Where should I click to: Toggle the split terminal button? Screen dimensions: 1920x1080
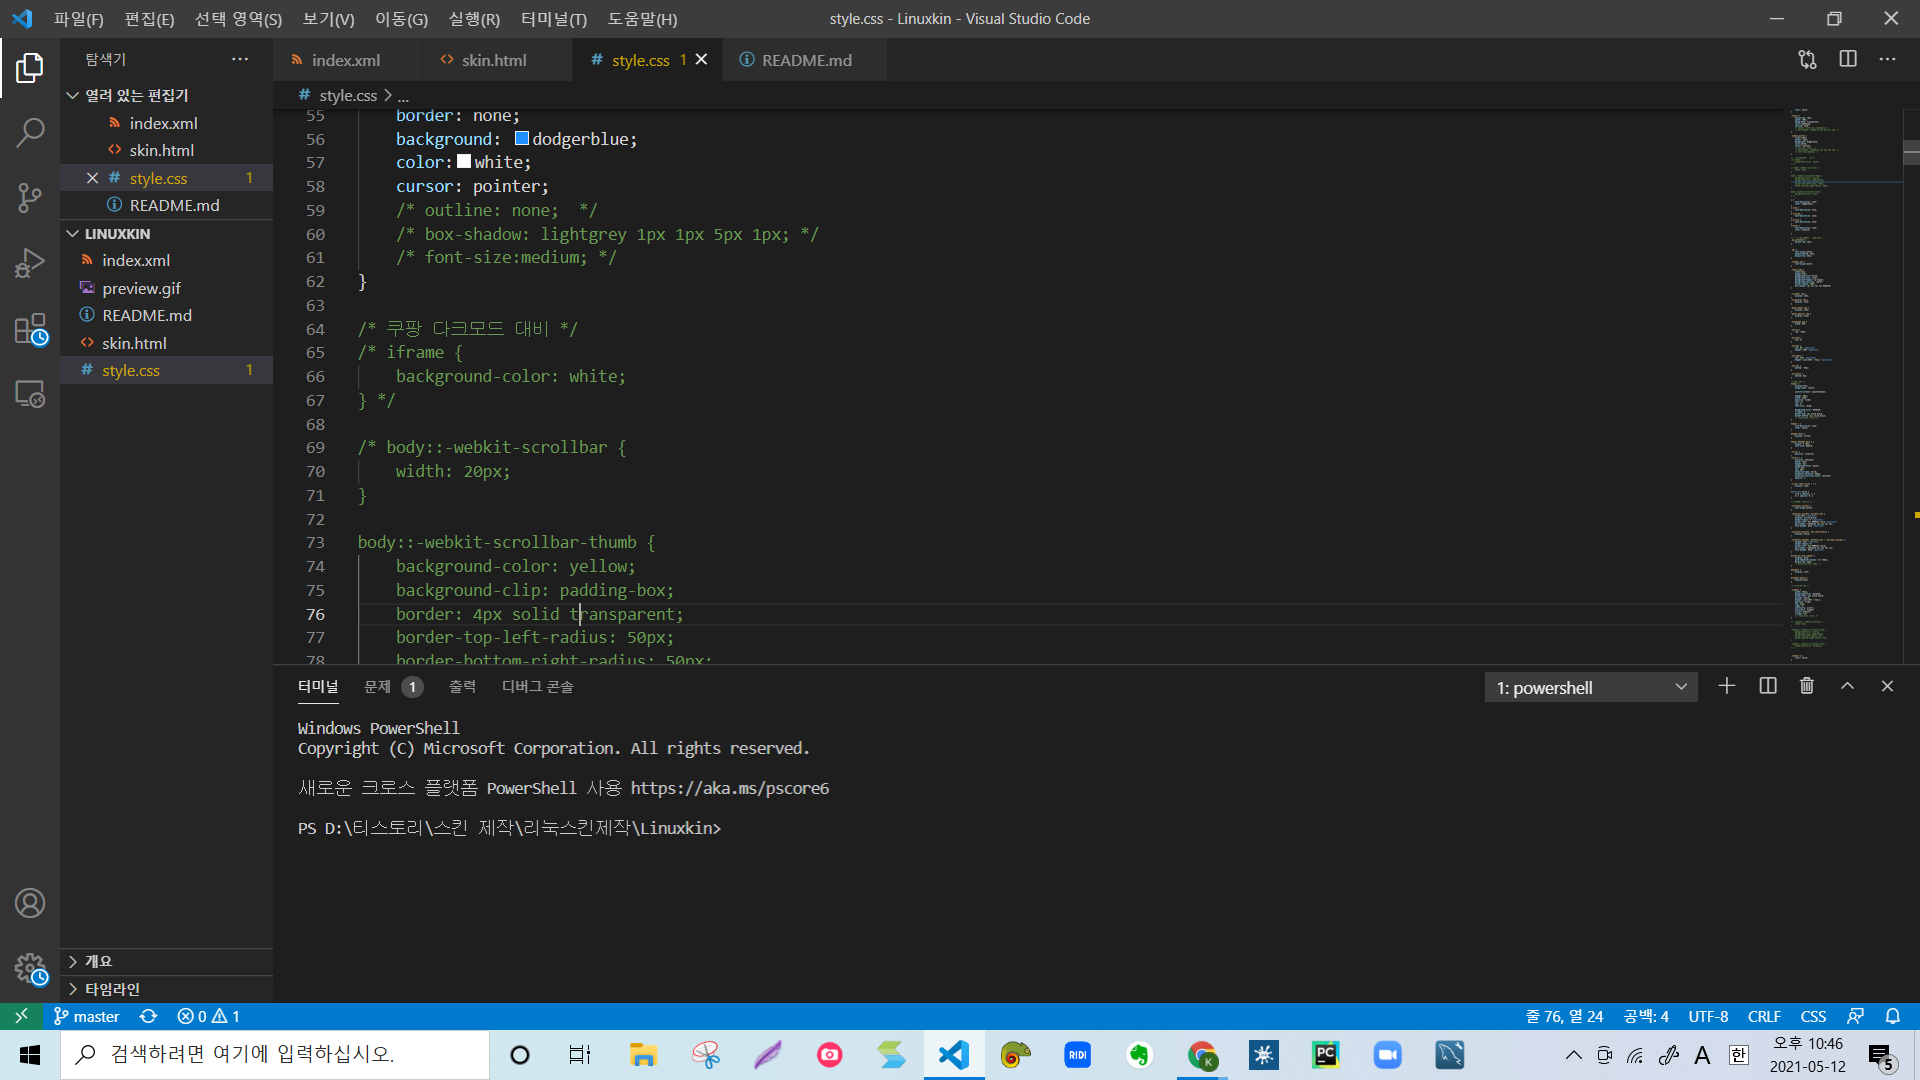1767,686
